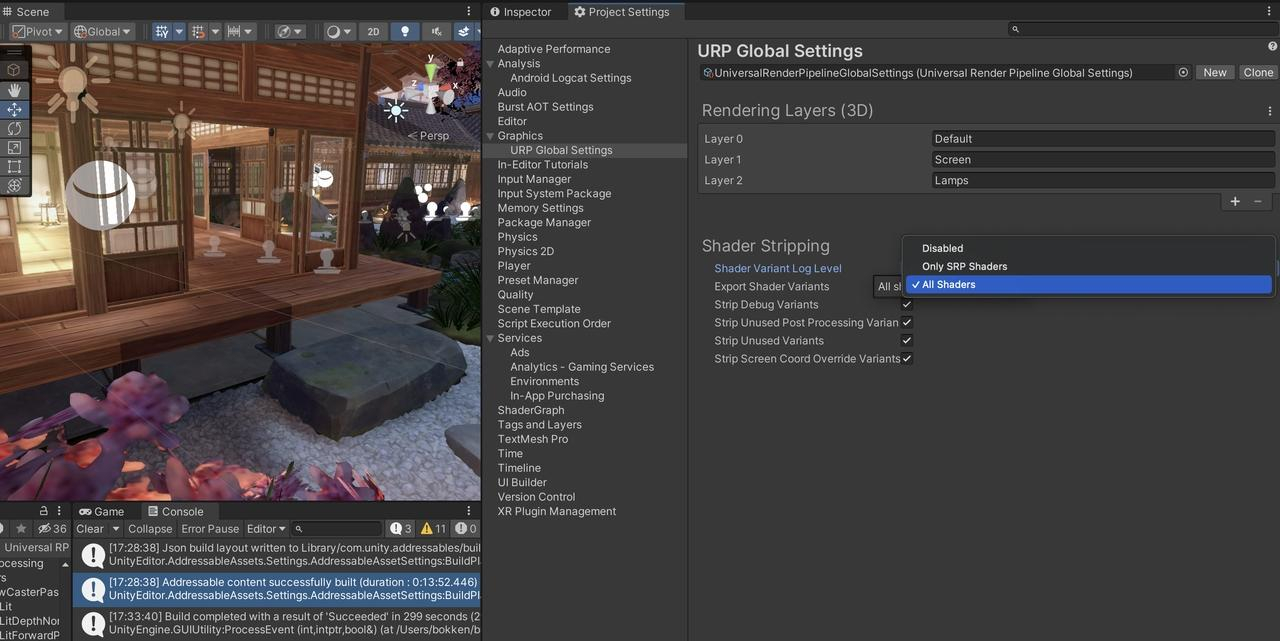Open grid visibility dropdown arrow
Viewport: 1280px width, 641px height.
tap(178, 32)
